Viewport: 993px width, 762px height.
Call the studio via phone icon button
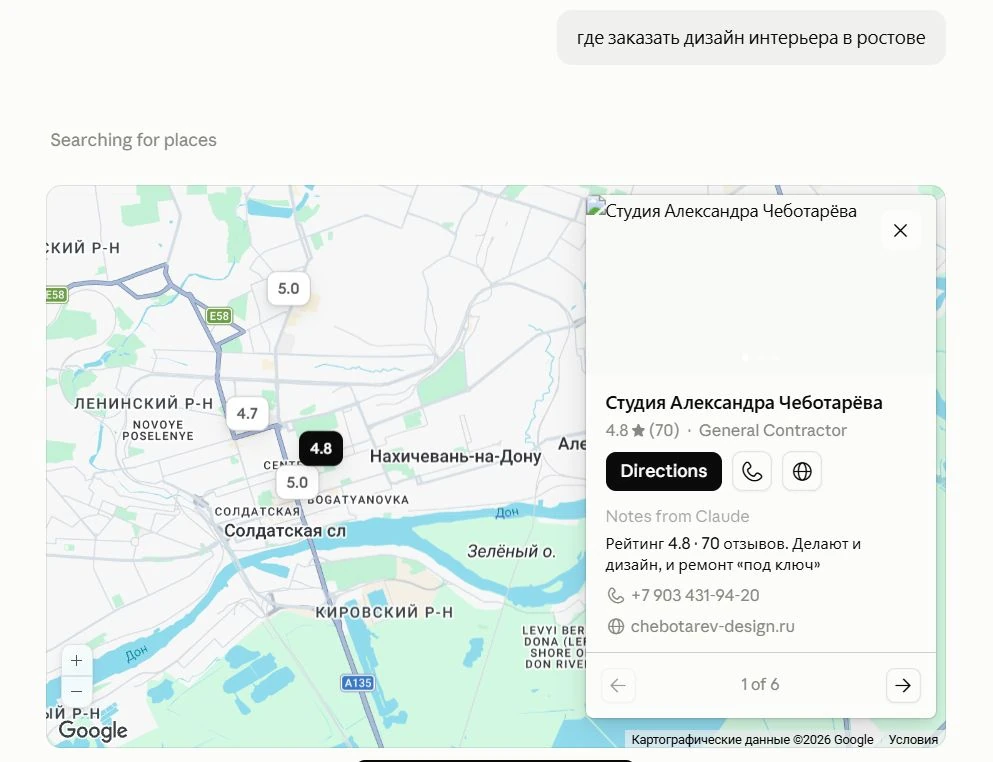(x=752, y=471)
